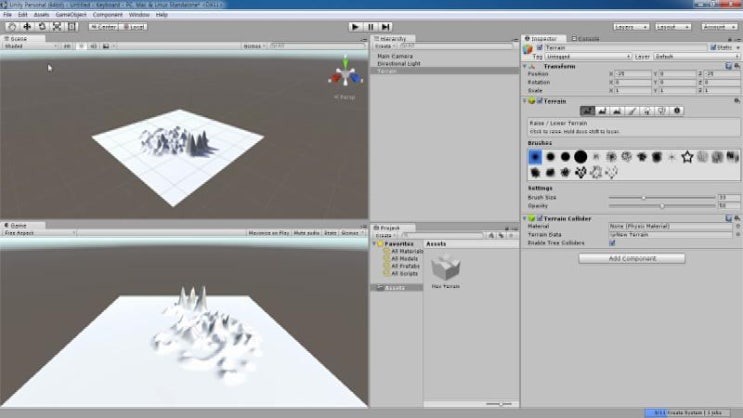Open the Terrain Data object picker circle
This screenshot has width=743, height=418.
click(738, 235)
